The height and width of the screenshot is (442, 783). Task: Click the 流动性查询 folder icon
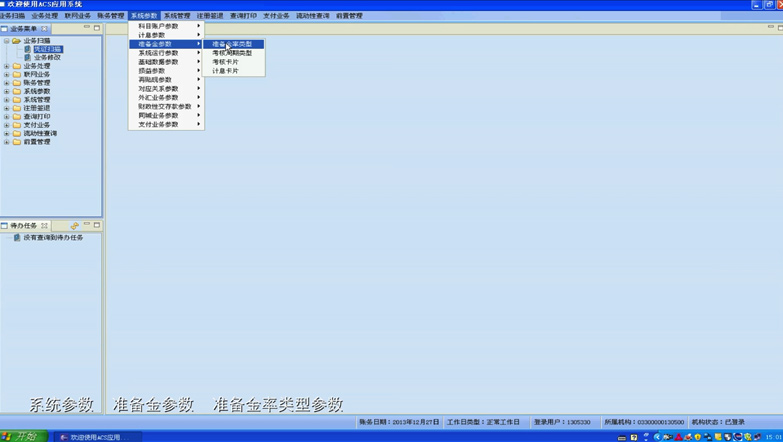tap(17, 133)
